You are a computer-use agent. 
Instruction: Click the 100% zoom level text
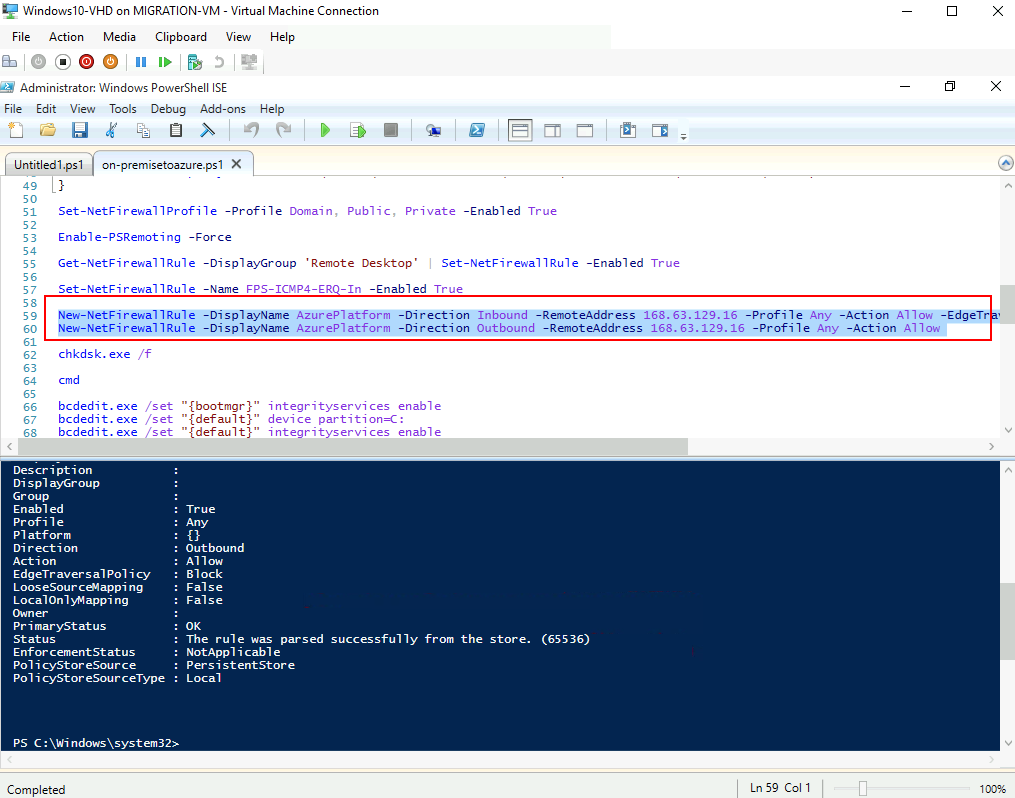pos(992,788)
